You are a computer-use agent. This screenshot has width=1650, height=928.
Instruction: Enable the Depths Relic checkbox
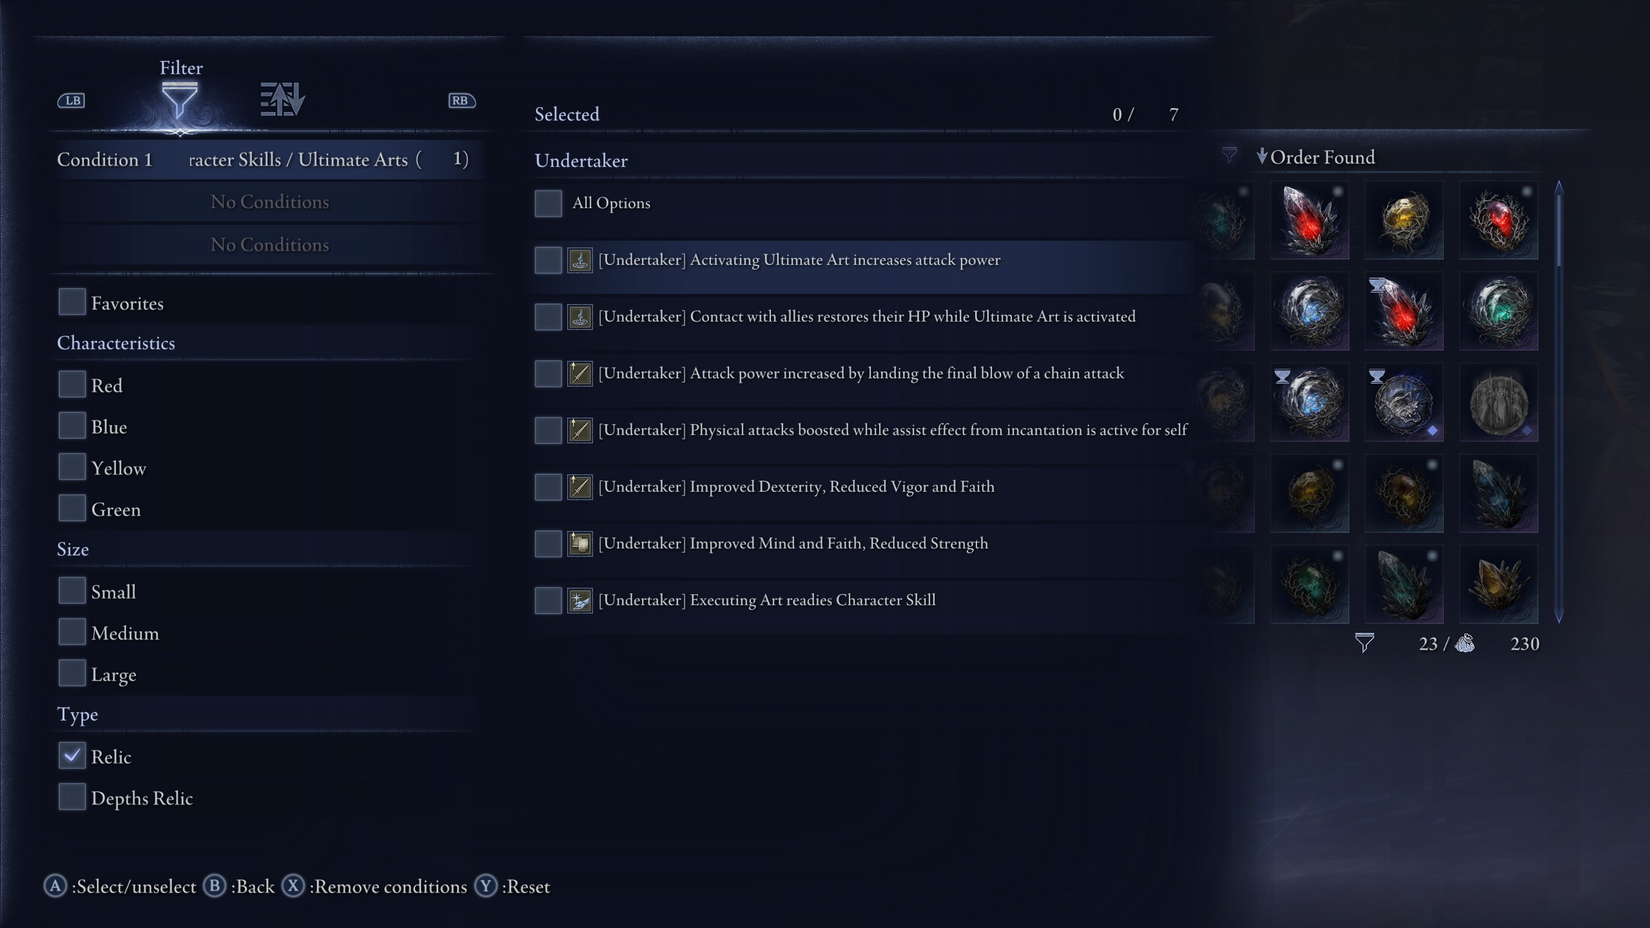[72, 797]
